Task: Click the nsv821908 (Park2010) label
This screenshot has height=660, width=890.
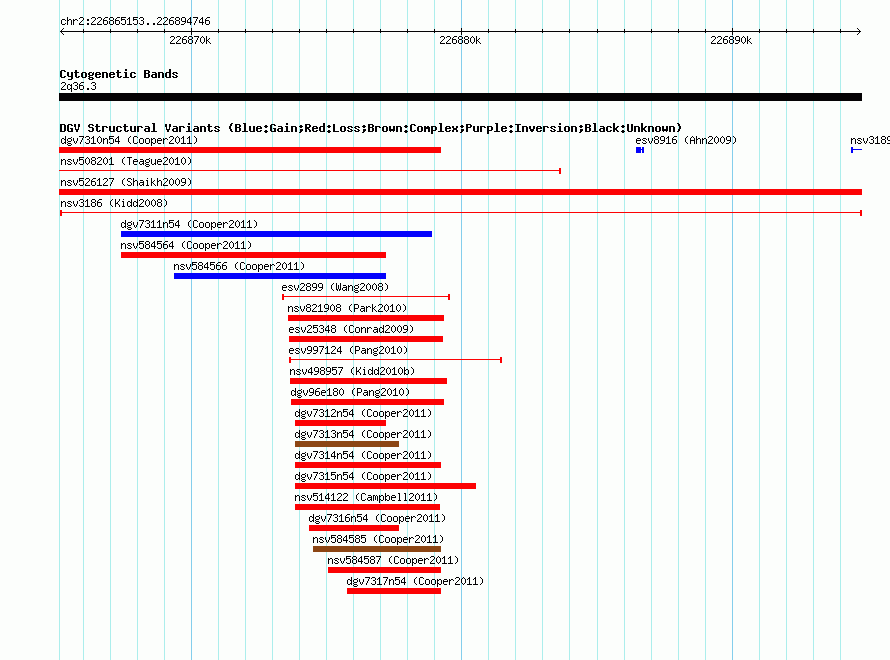Action: click(347, 308)
